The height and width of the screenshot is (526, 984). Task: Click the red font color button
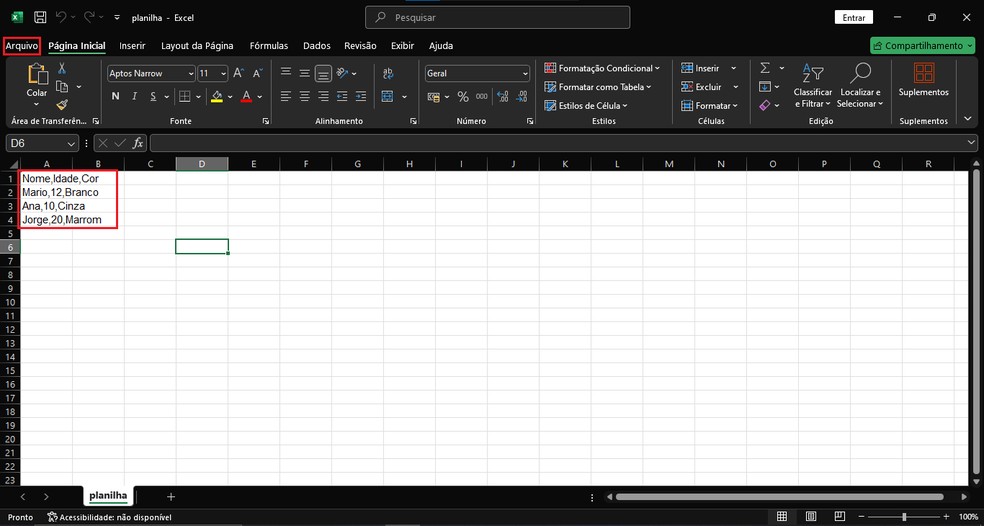247,97
